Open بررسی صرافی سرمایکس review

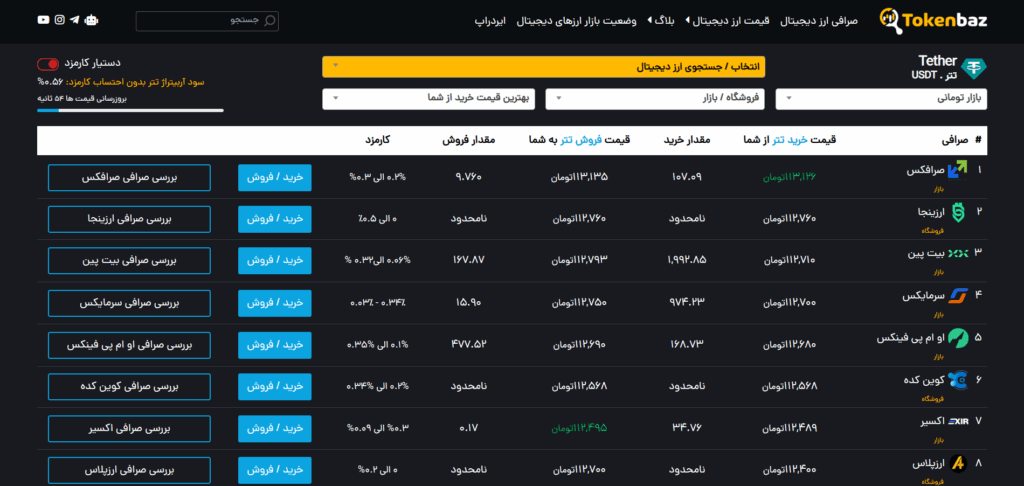tap(129, 303)
